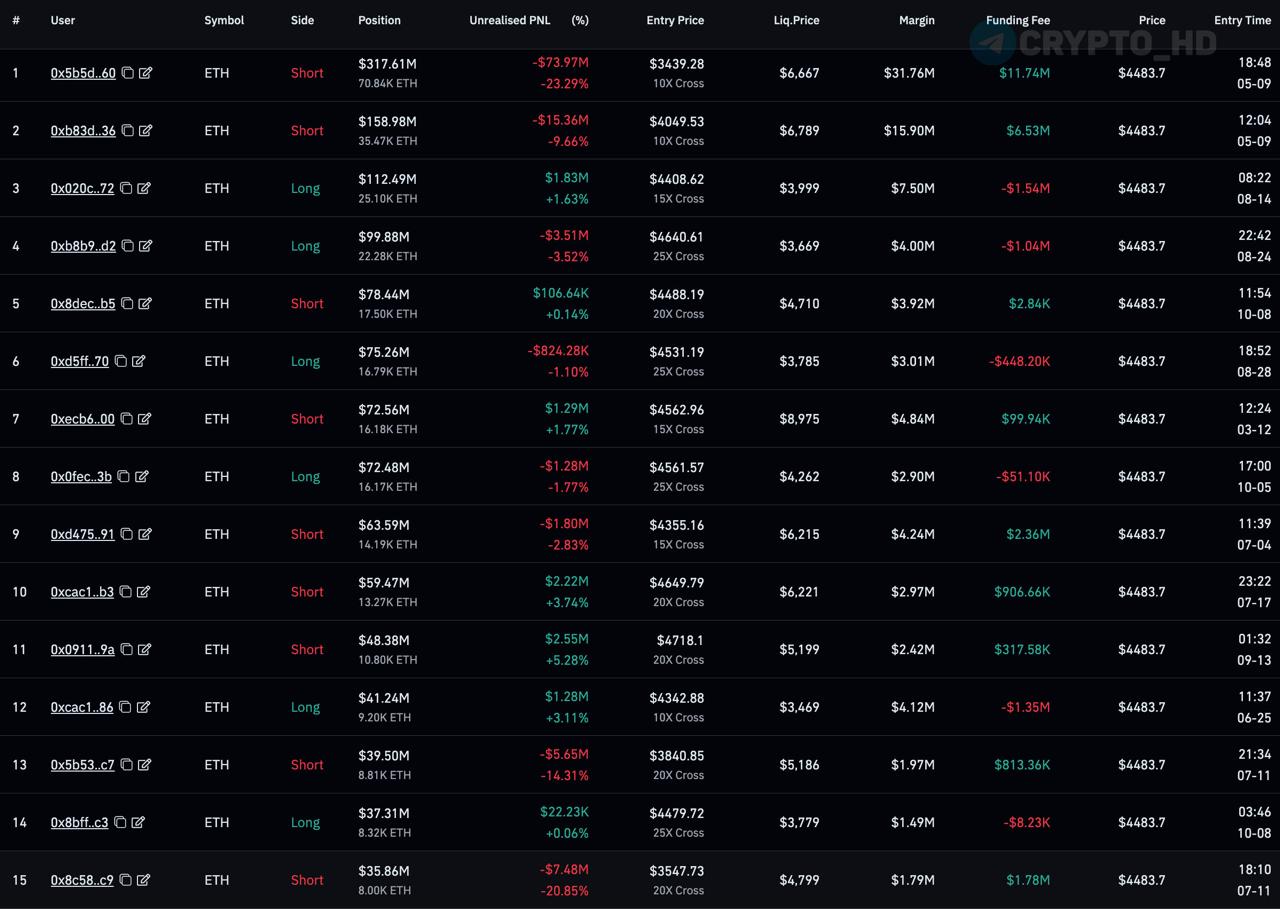
Task: Click the edit icon beside 0xecb6..00
Action: 145,419
